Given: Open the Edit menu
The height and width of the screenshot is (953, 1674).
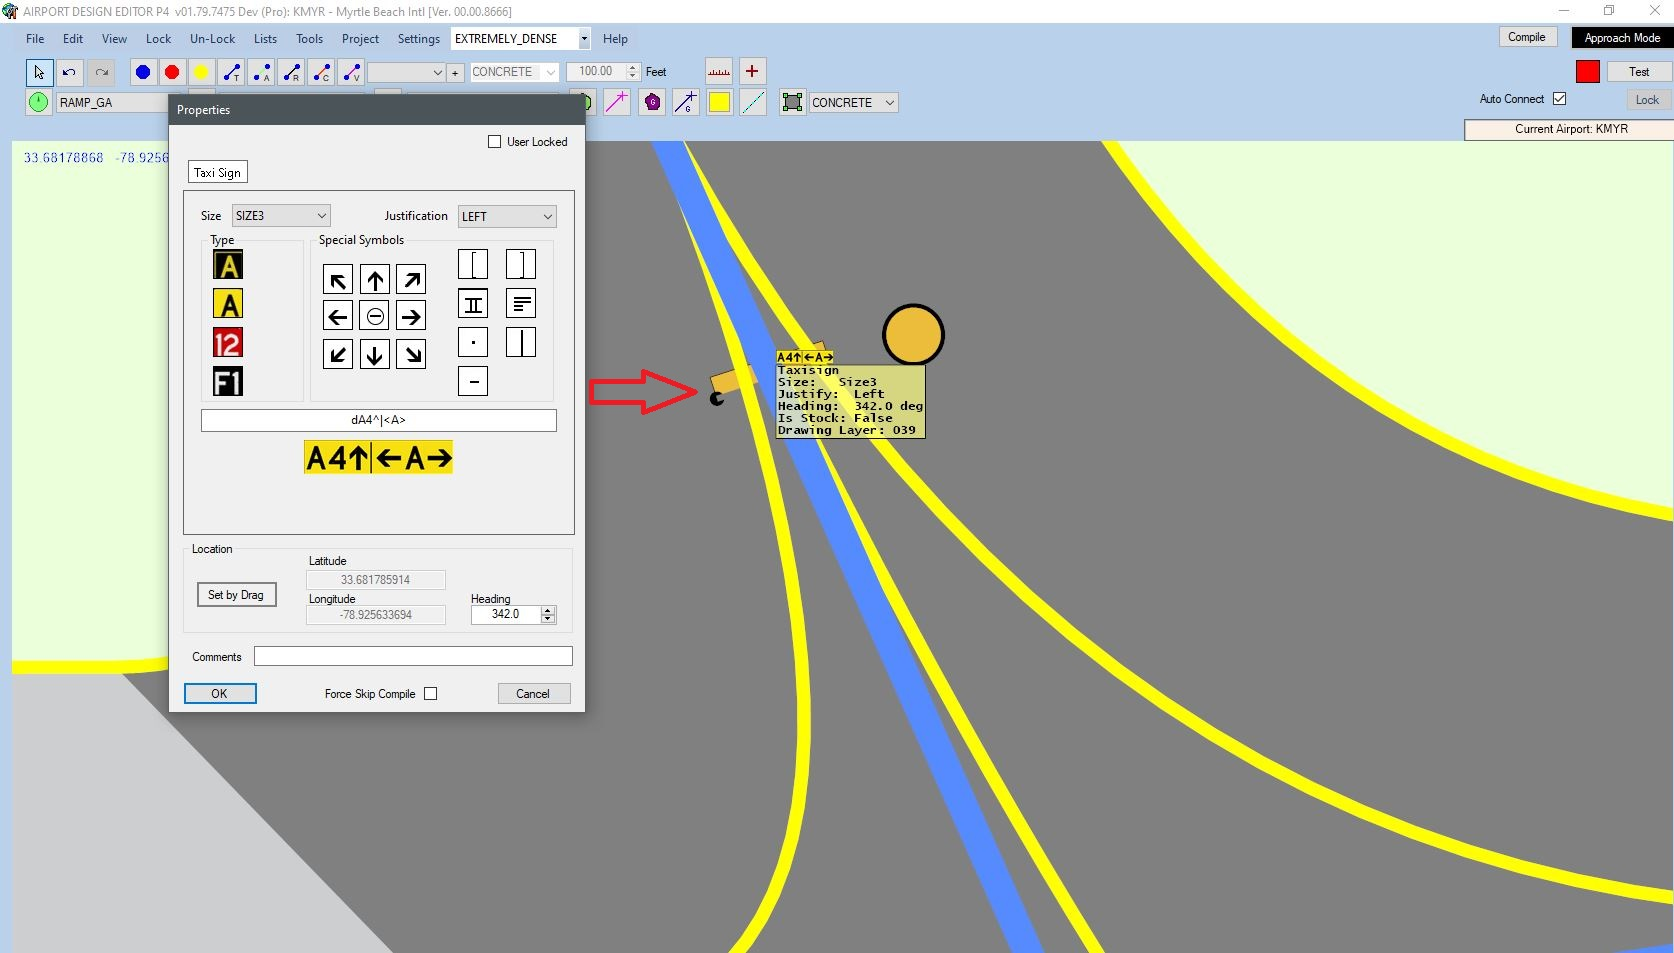Looking at the screenshot, I should coord(73,39).
